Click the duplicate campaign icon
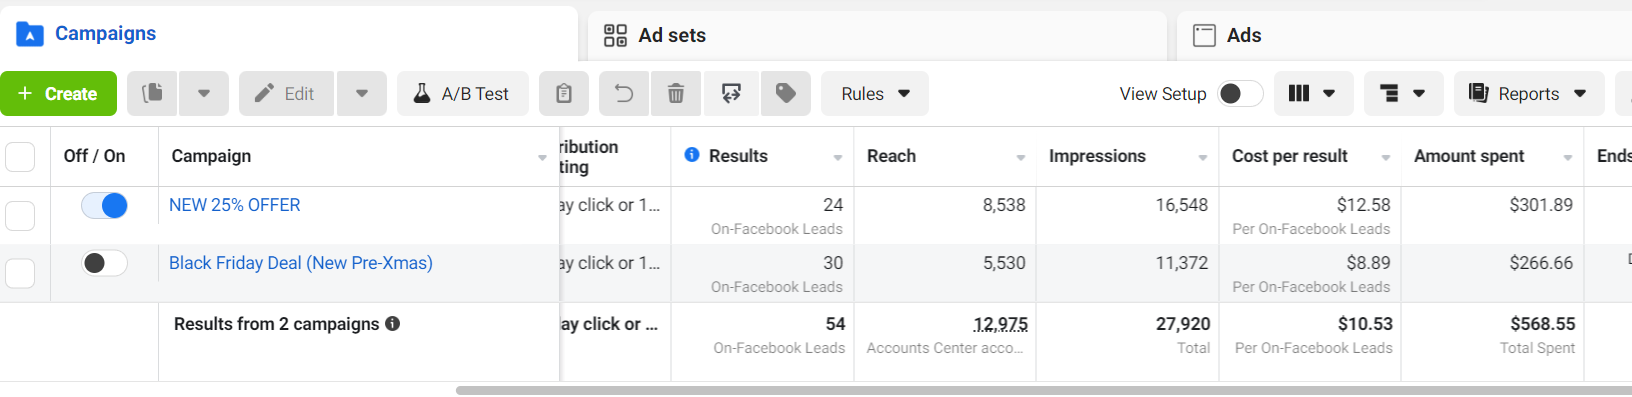Viewport: 1632px width, 397px height. pyautogui.click(x=152, y=94)
